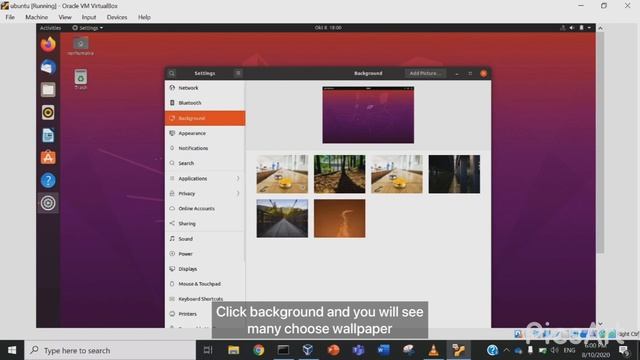Screen dimensions: 640x360
Task: Click the current background preview image
Action: coord(368,115)
